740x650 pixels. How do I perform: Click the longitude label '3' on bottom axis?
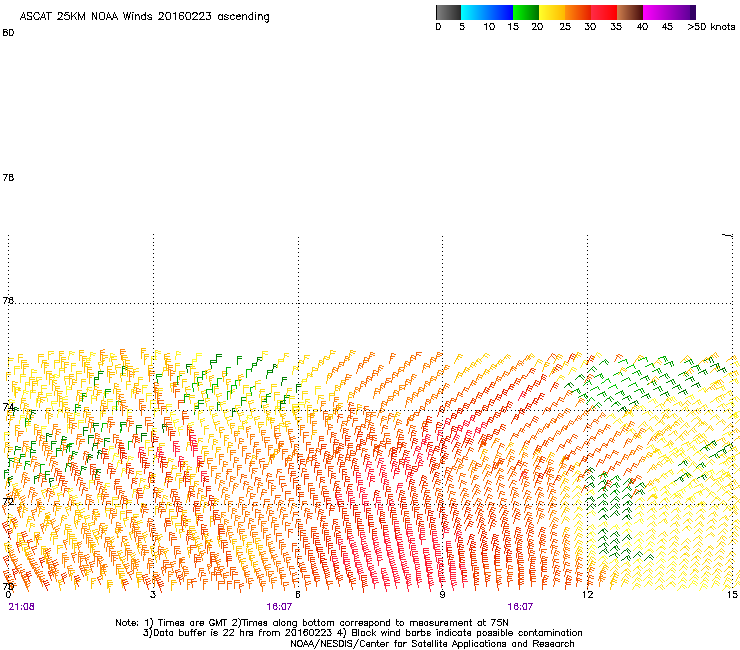[x=153, y=594]
